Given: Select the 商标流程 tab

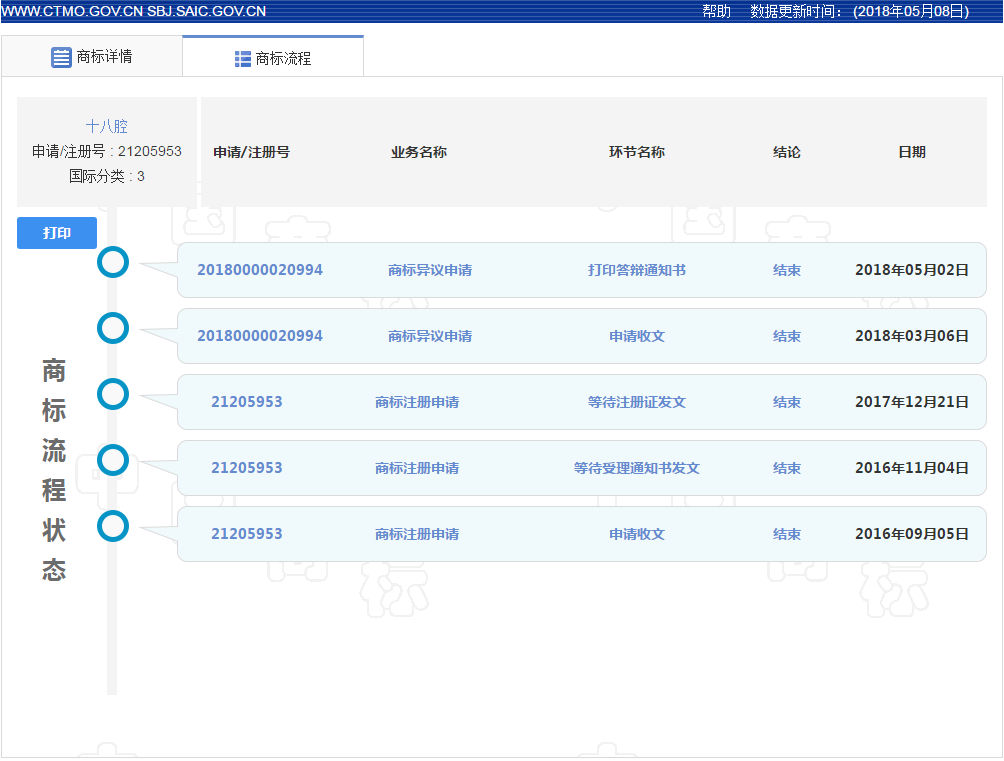Looking at the screenshot, I should [283, 59].
